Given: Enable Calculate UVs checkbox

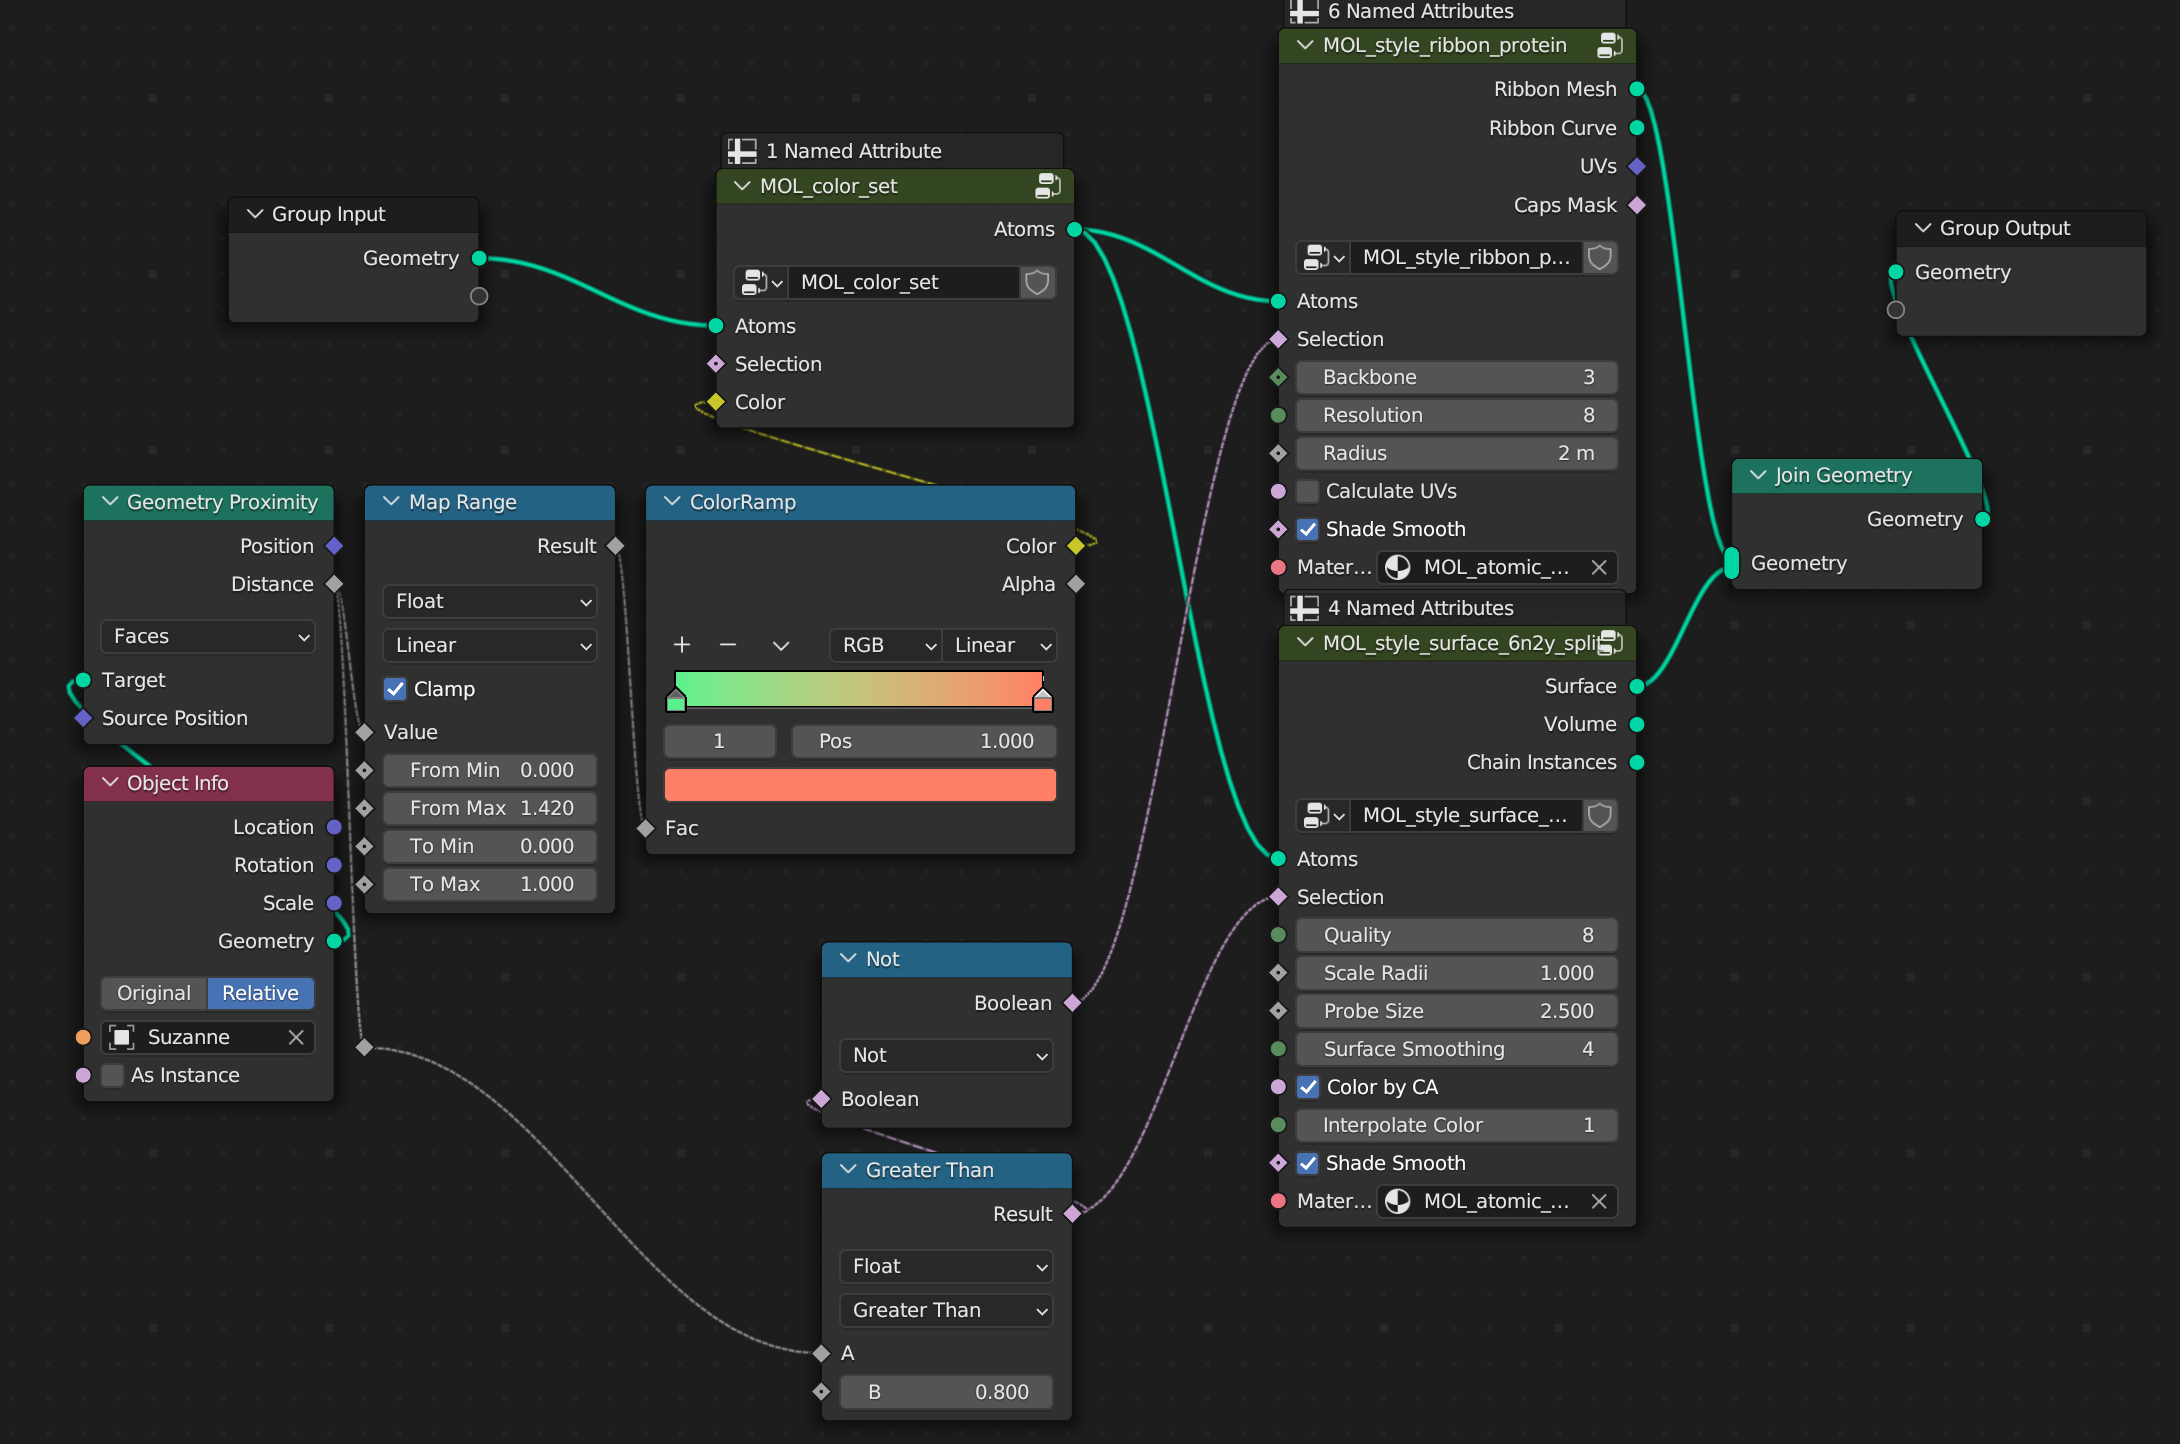Looking at the screenshot, I should tap(1307, 491).
